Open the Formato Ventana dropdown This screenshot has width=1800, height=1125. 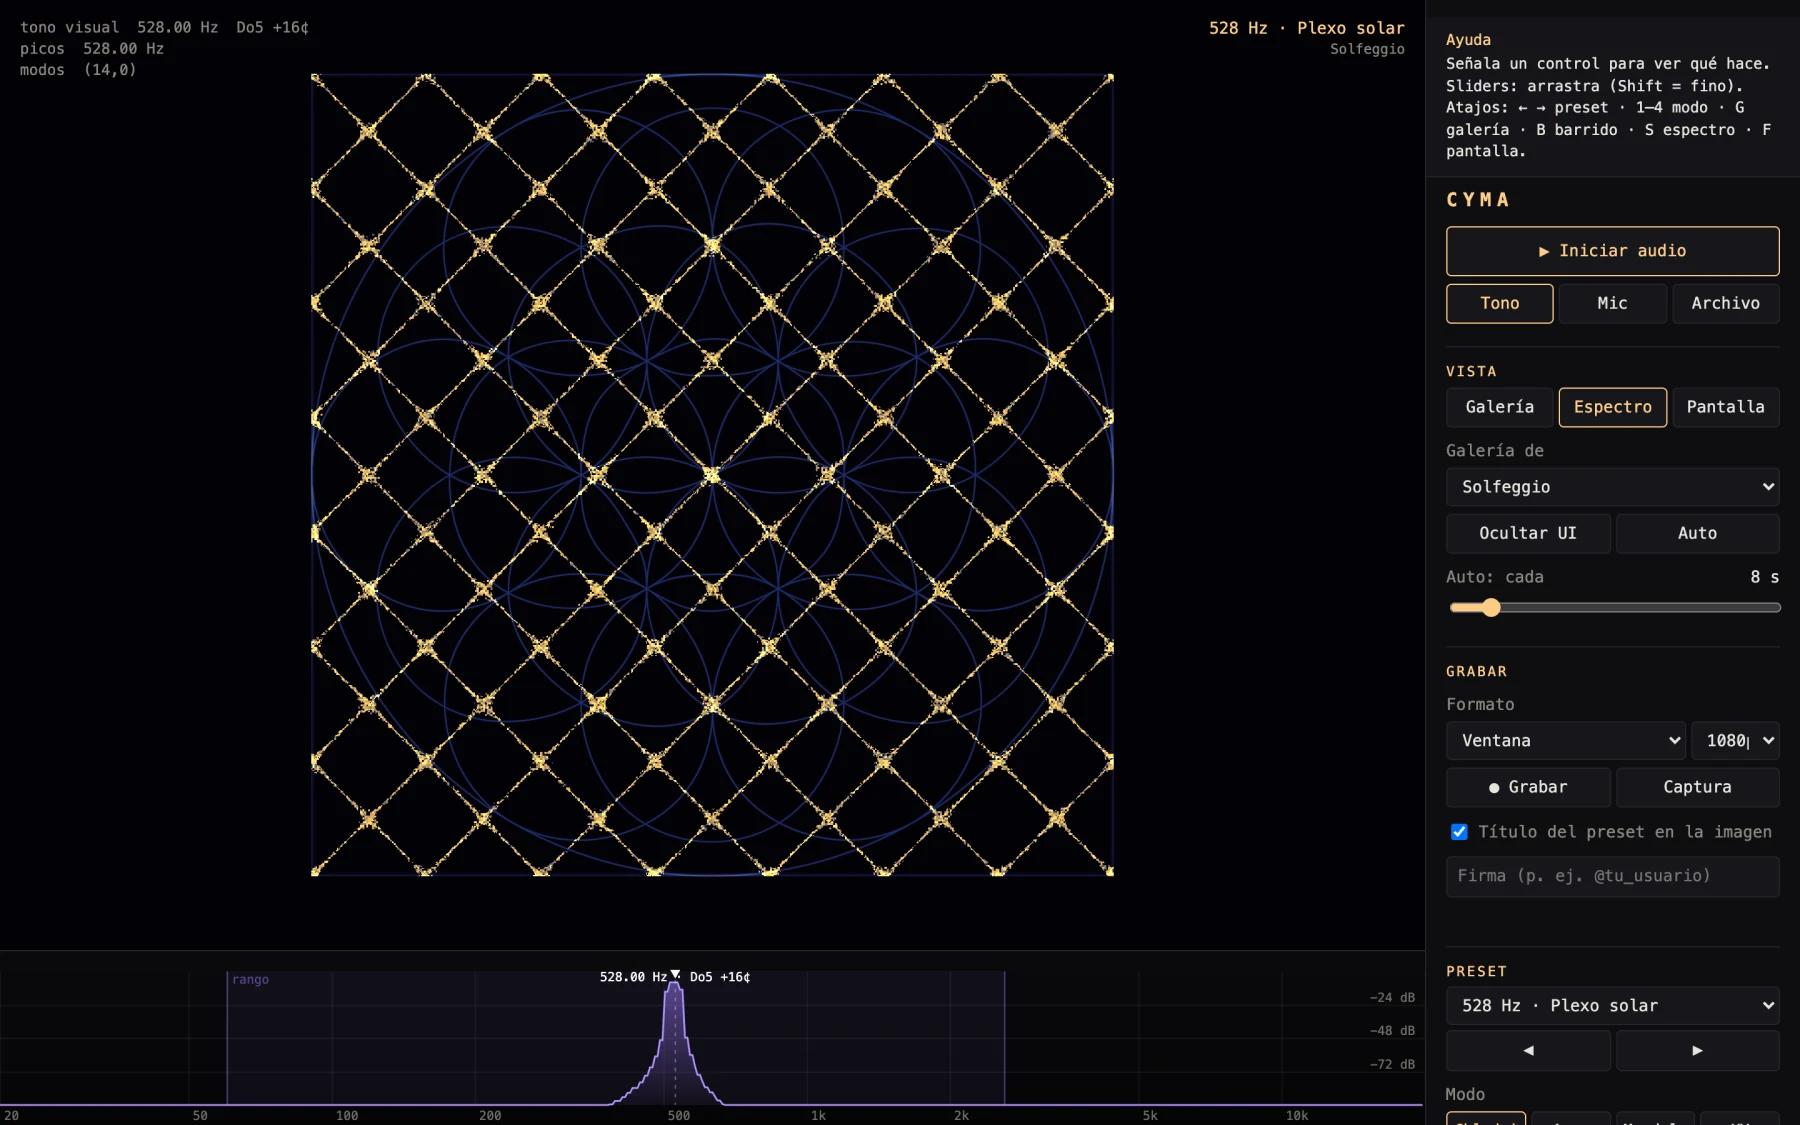tap(1565, 741)
